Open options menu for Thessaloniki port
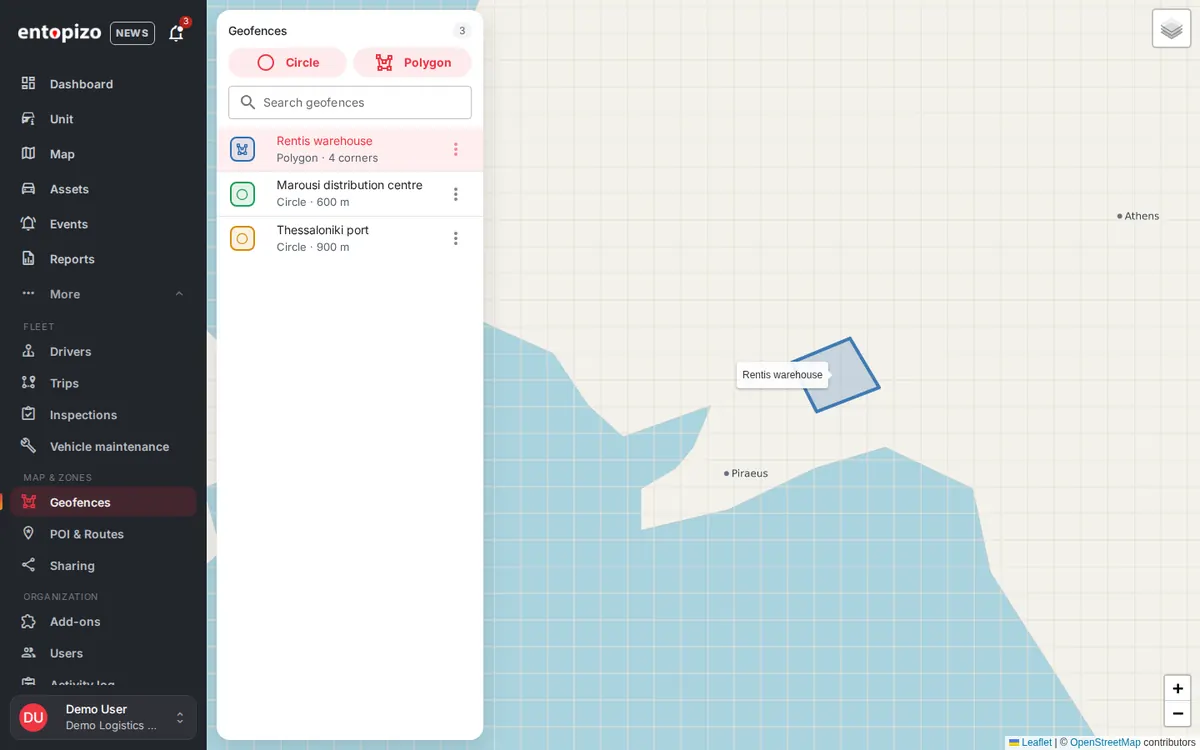Image resolution: width=1200 pixels, height=750 pixels. pyautogui.click(x=456, y=238)
